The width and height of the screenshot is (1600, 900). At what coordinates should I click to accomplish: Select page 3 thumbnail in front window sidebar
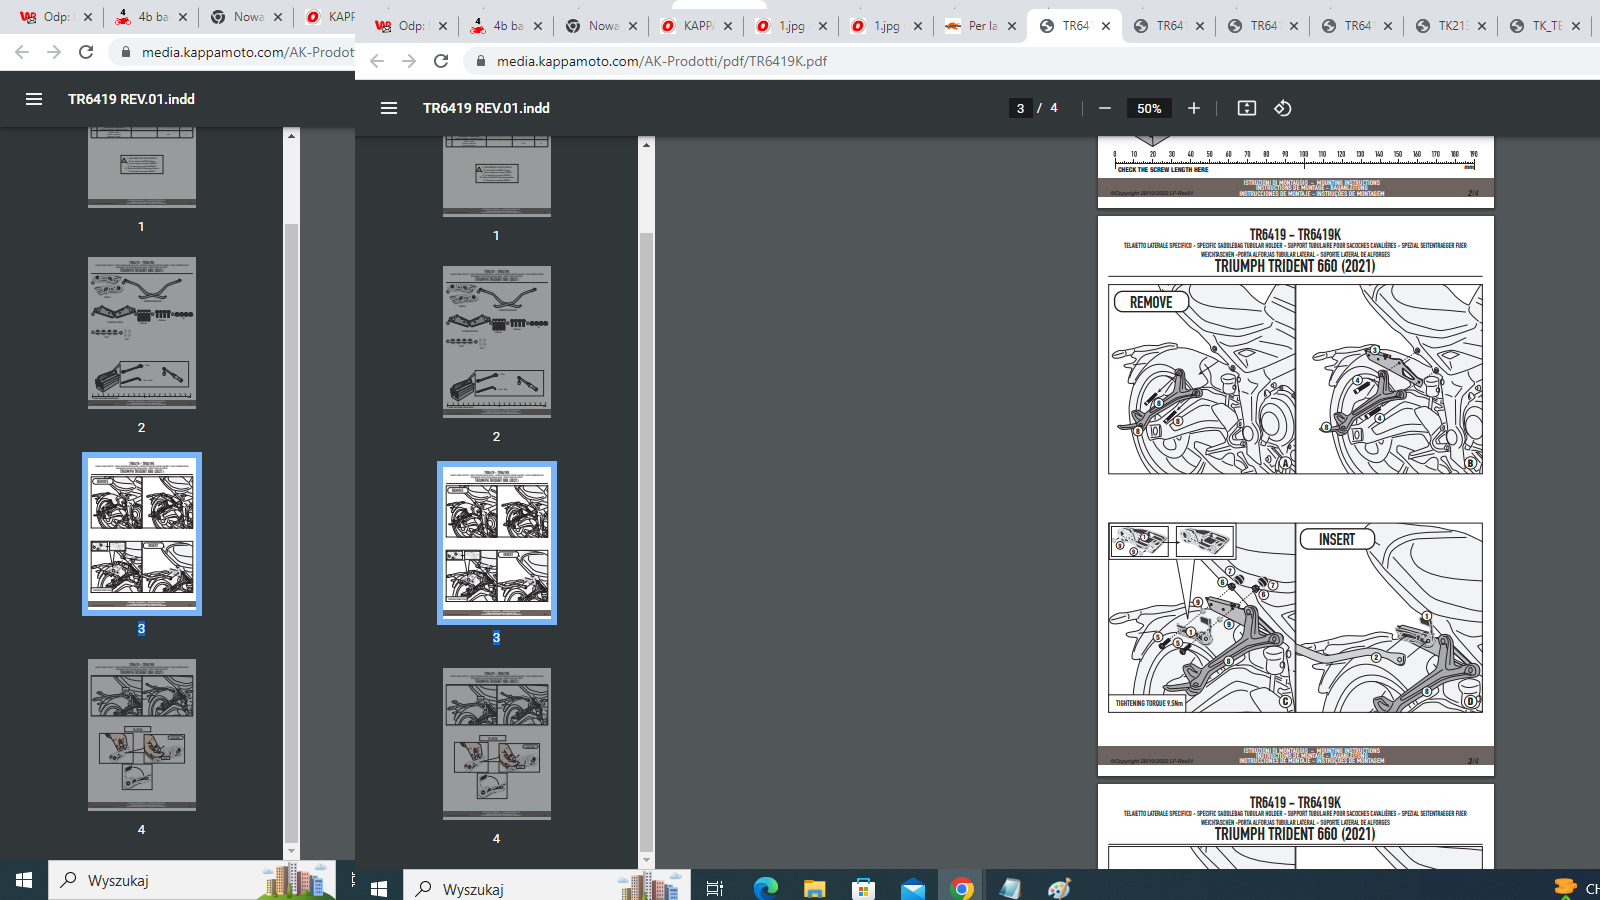point(497,543)
